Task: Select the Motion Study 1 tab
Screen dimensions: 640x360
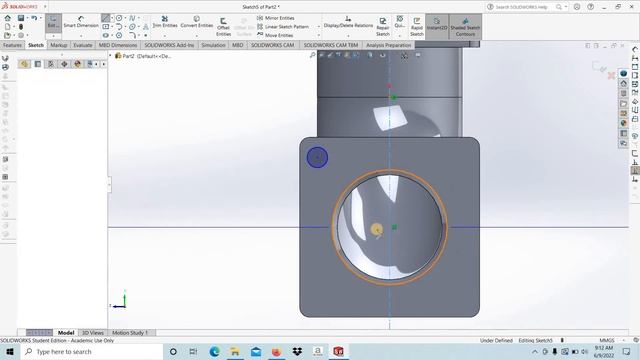Action: click(130, 333)
